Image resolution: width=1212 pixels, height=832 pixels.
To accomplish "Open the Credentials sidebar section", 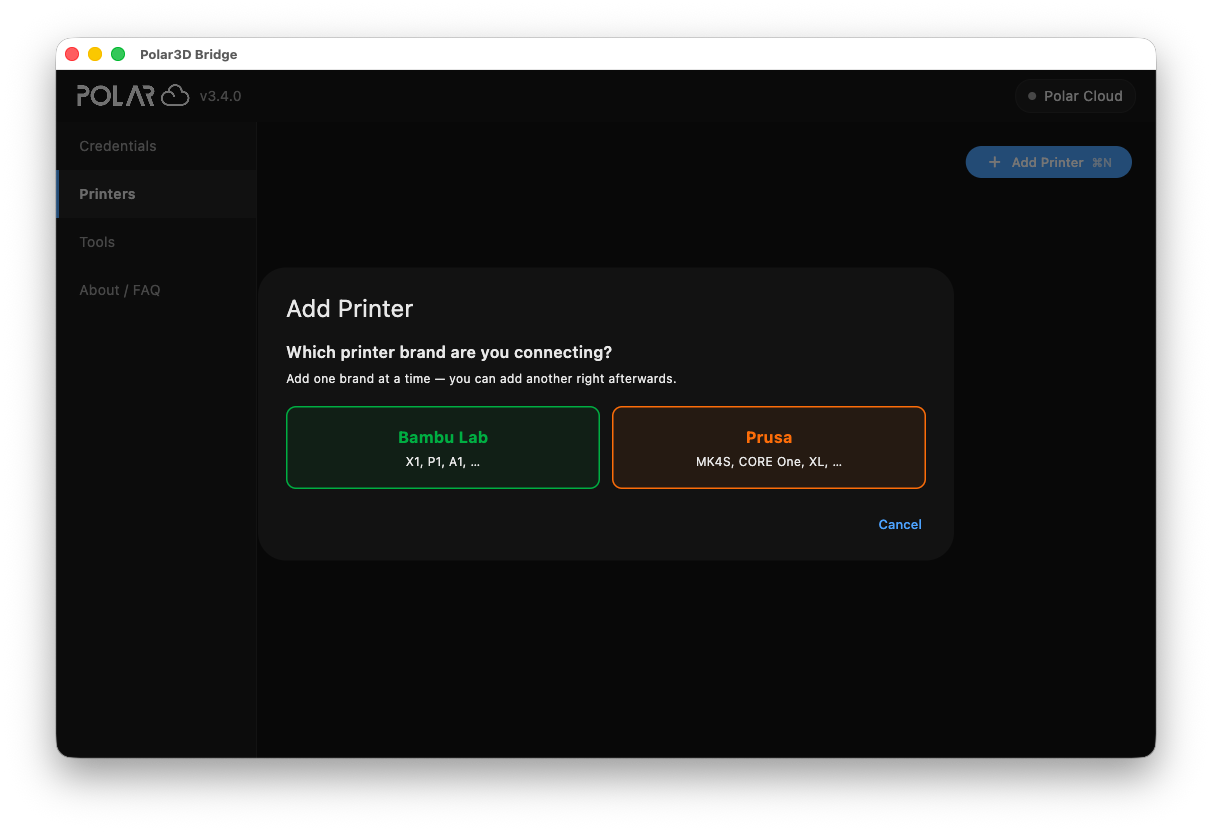I will tap(157, 146).
